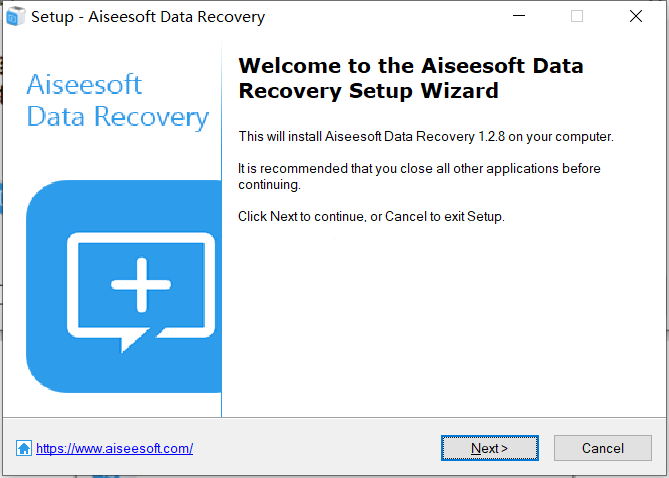The image size is (669, 478).
Task: Click the "Setup - Aiseesoft Data Recovery" title text
Action: point(148,17)
